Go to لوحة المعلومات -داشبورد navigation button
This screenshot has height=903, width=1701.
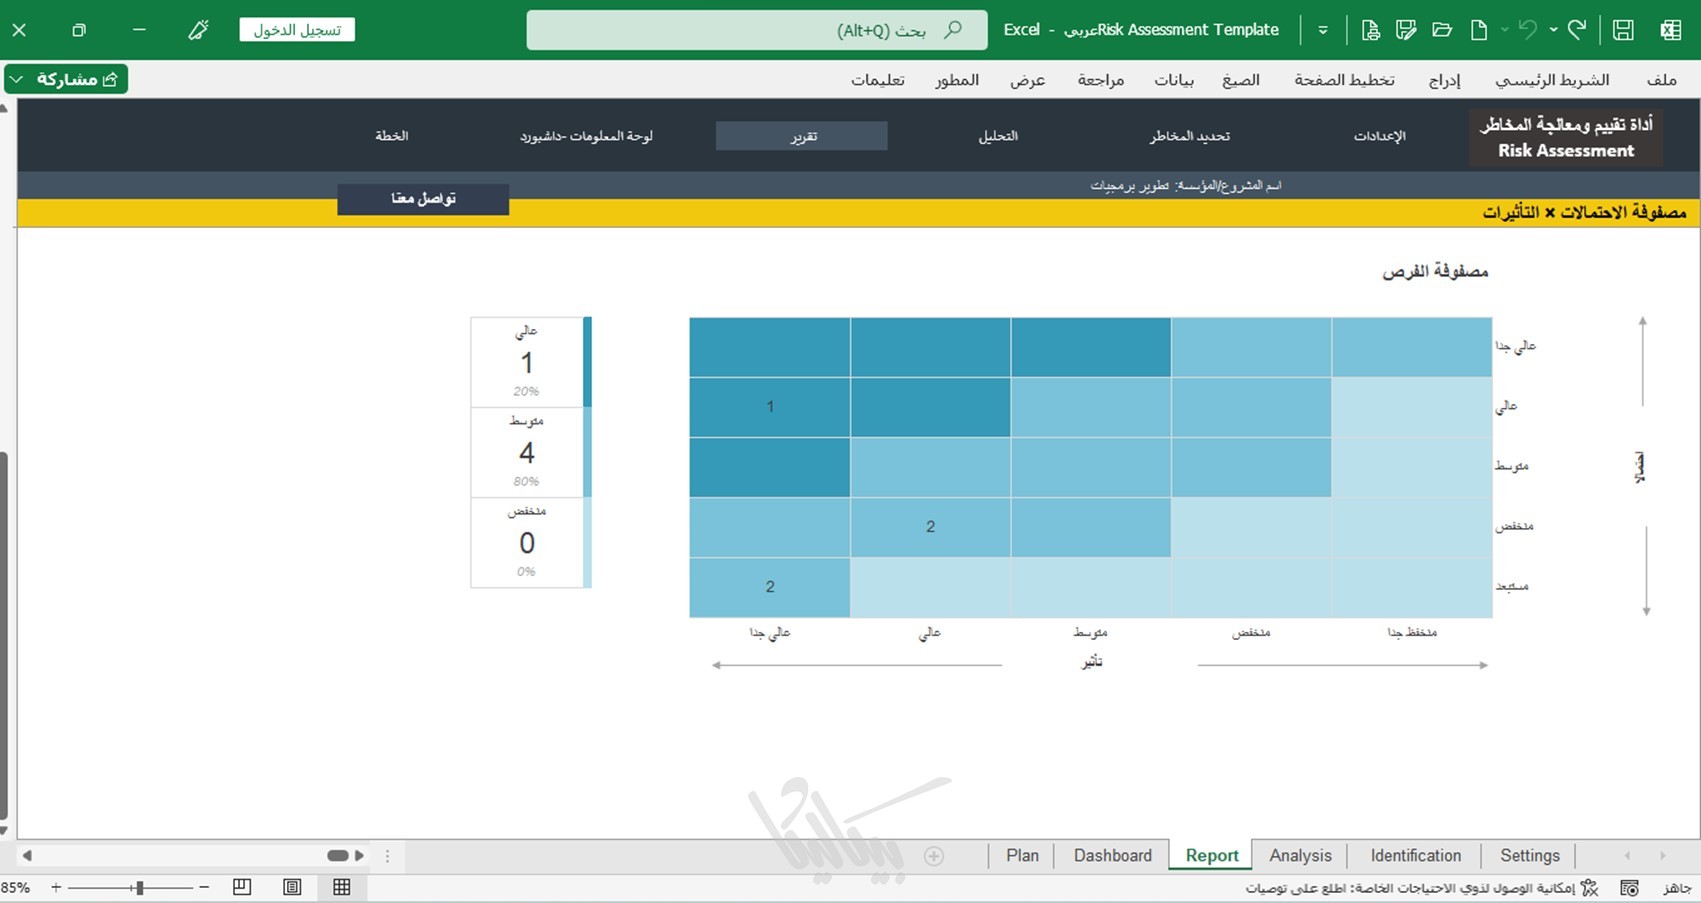pyautogui.click(x=586, y=136)
